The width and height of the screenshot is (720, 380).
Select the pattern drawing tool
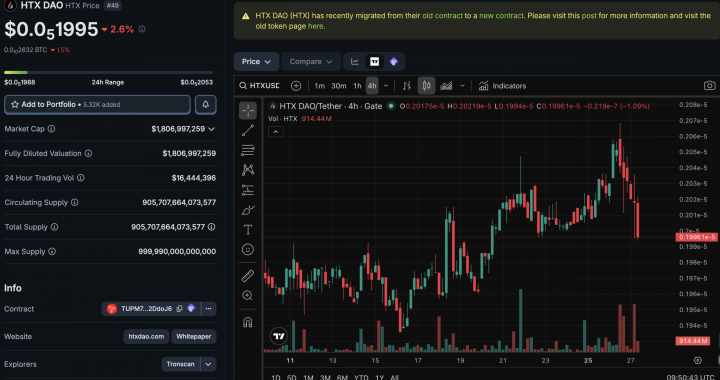(x=248, y=170)
